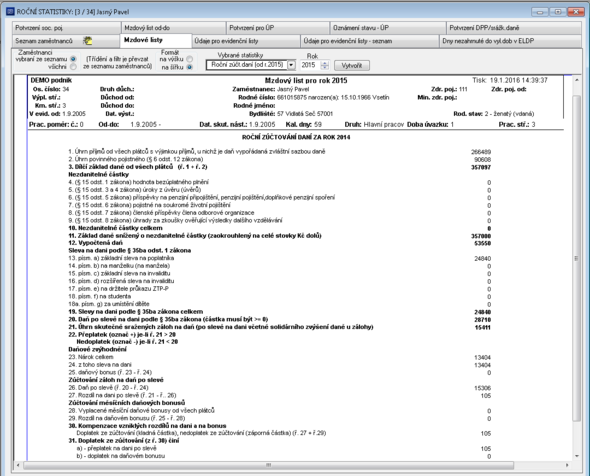Click the vertical scrollbar thumb
Image resolution: width=590 pixels, height=476 pixels.
point(576,258)
